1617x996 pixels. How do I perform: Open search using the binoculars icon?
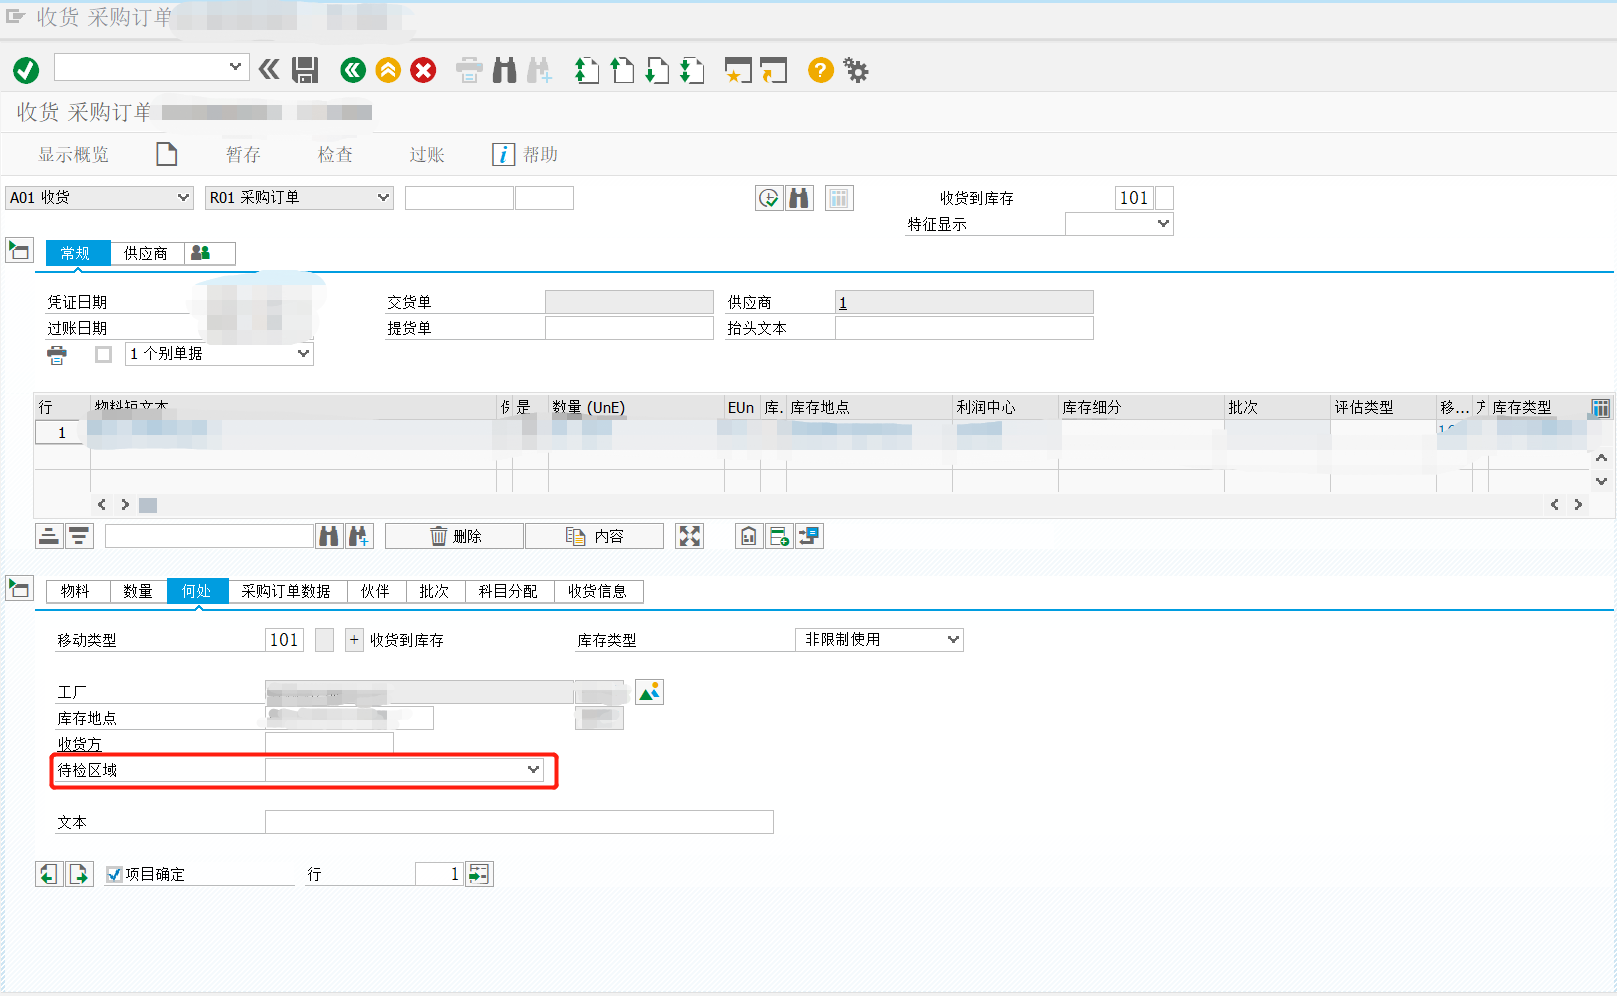click(504, 70)
